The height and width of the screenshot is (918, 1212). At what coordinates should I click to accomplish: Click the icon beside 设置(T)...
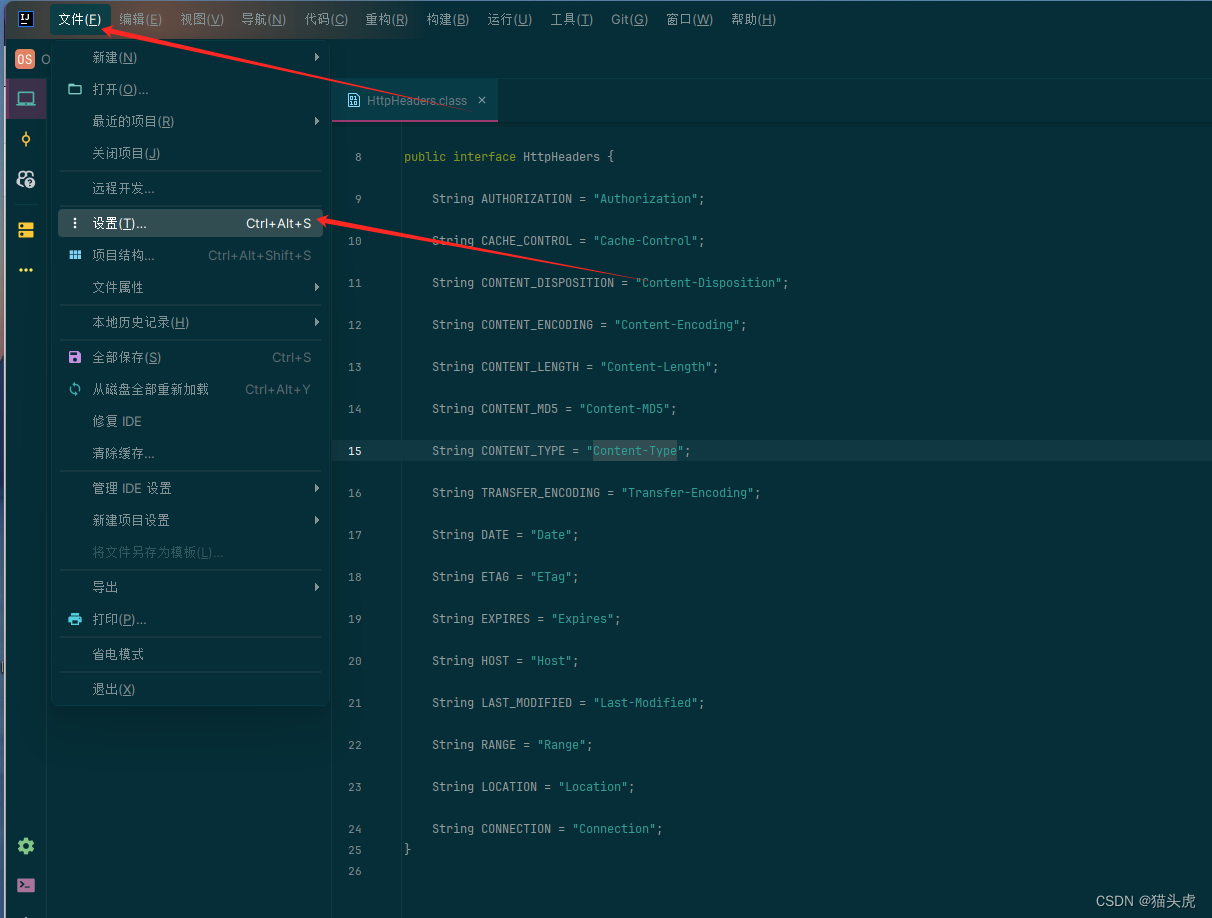75,223
